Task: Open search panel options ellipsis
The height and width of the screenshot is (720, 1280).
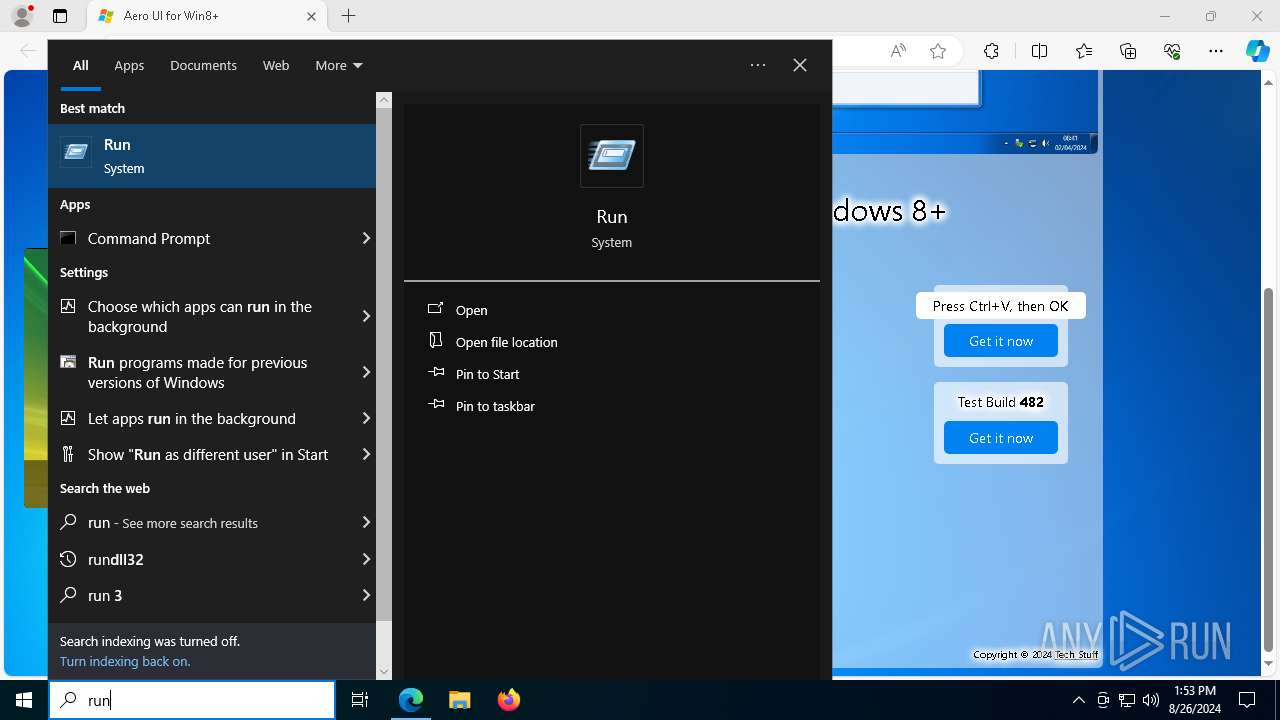Action: coord(758,65)
